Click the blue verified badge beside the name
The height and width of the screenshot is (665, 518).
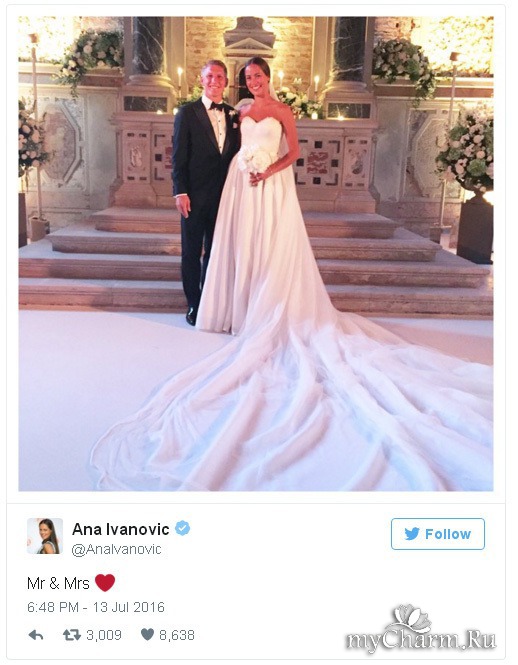click(182, 528)
